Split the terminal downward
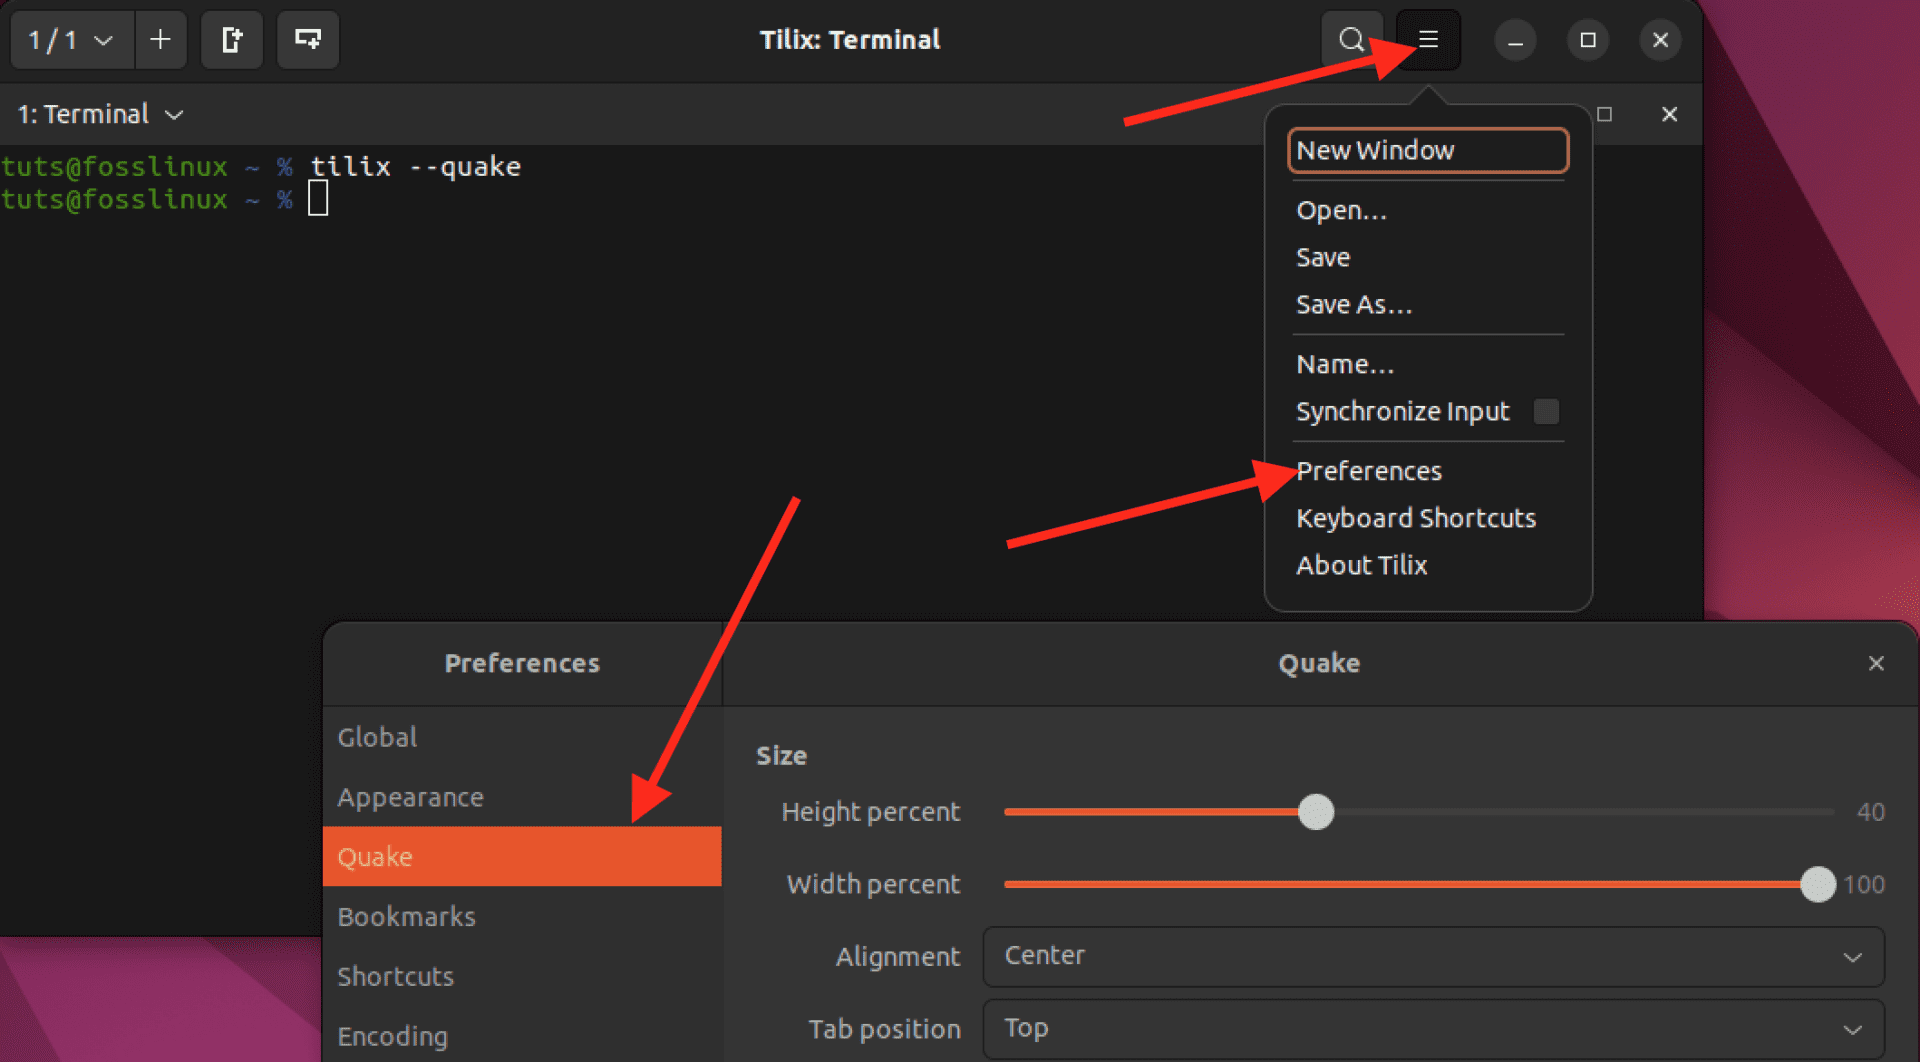 pos(307,40)
